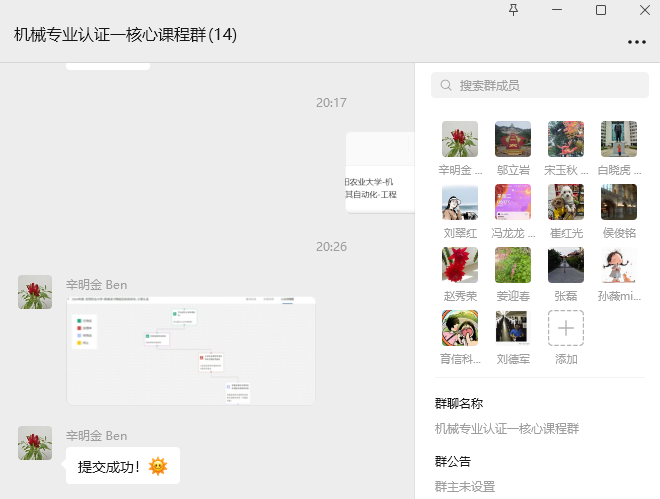Open 宋玉秋's member avatar

tap(566, 139)
